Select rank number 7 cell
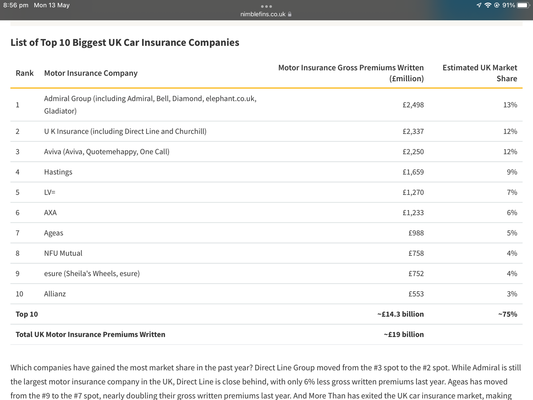533x400 pixels. pyautogui.click(x=17, y=233)
